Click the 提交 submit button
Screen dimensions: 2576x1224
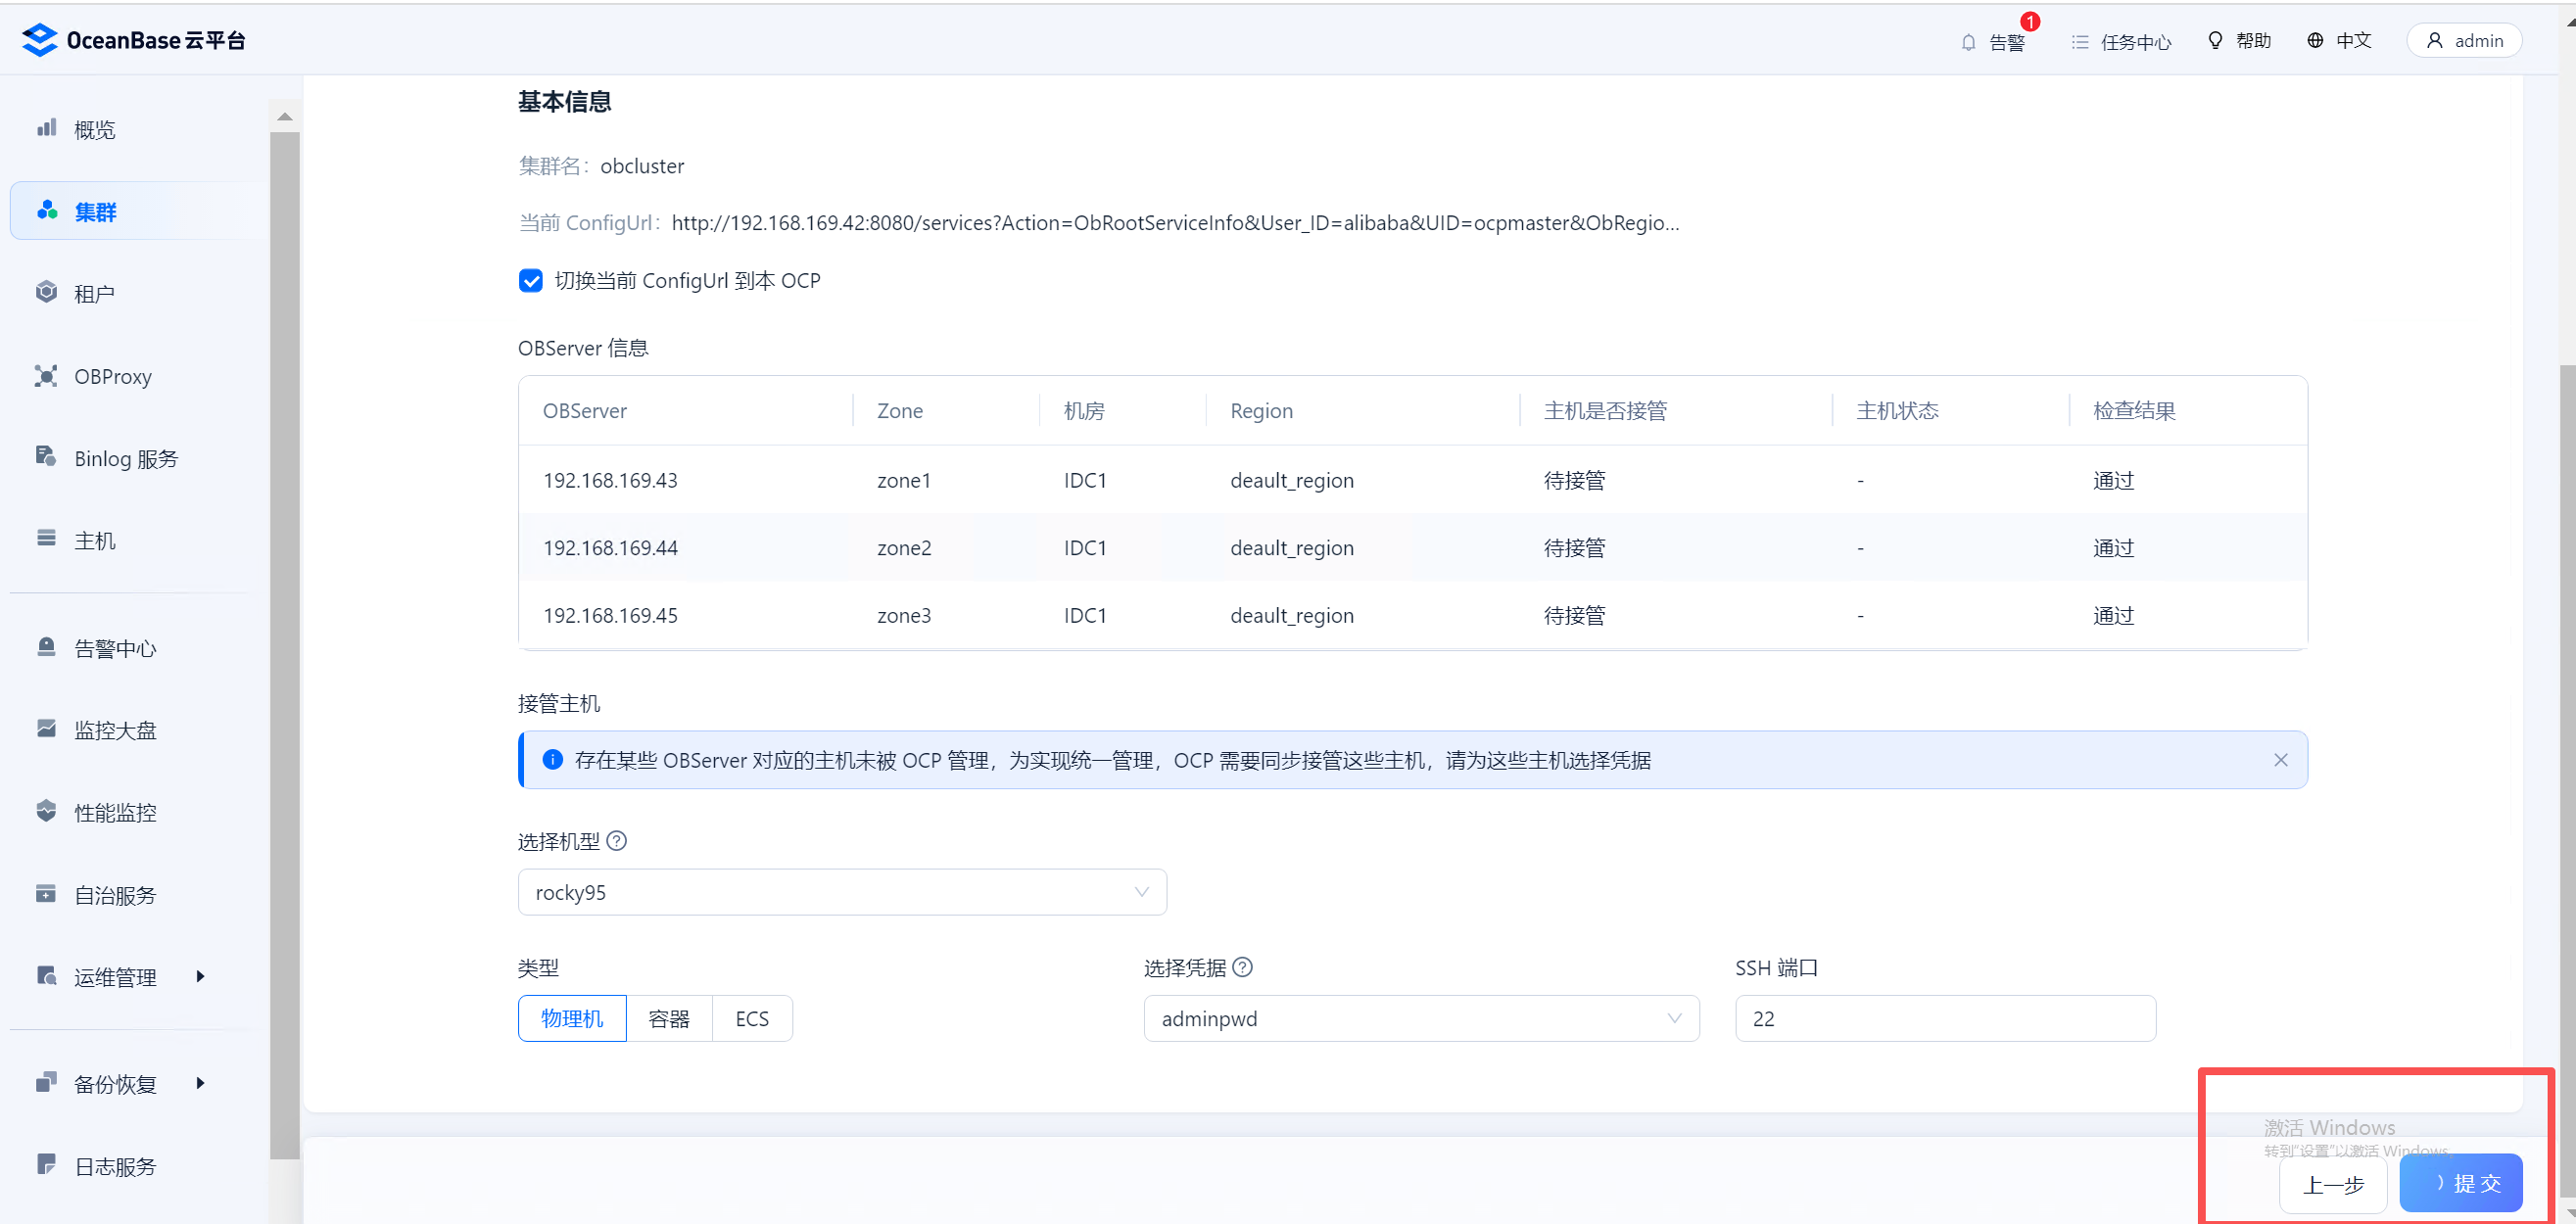click(2460, 1183)
